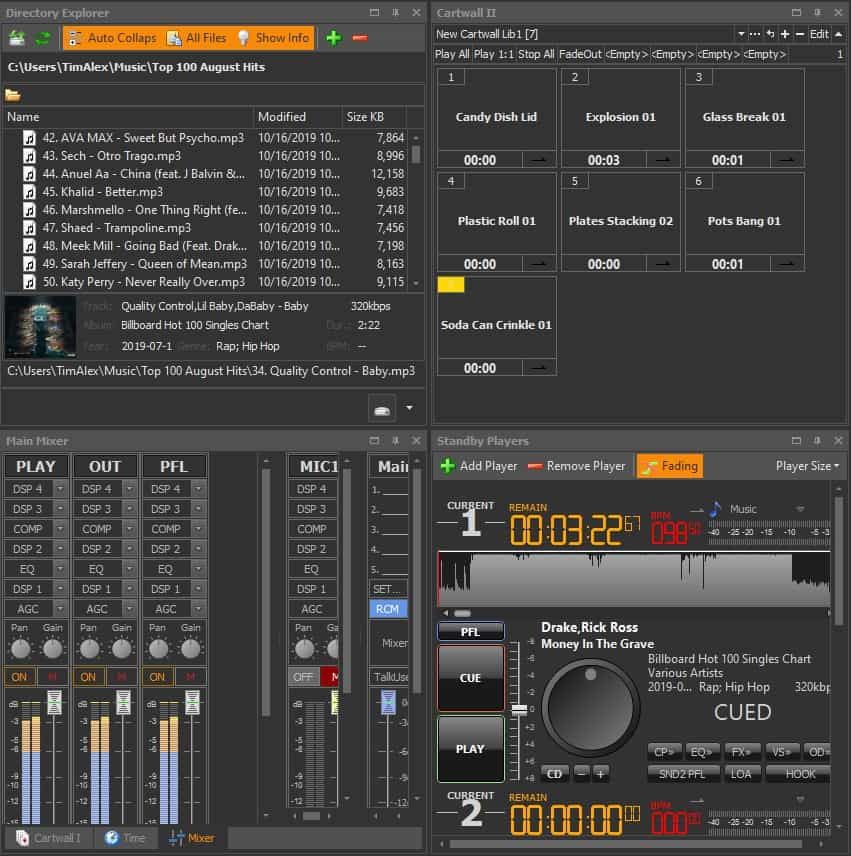Click the Add Player green plus icon
The width and height of the screenshot is (851, 856).
coord(447,465)
